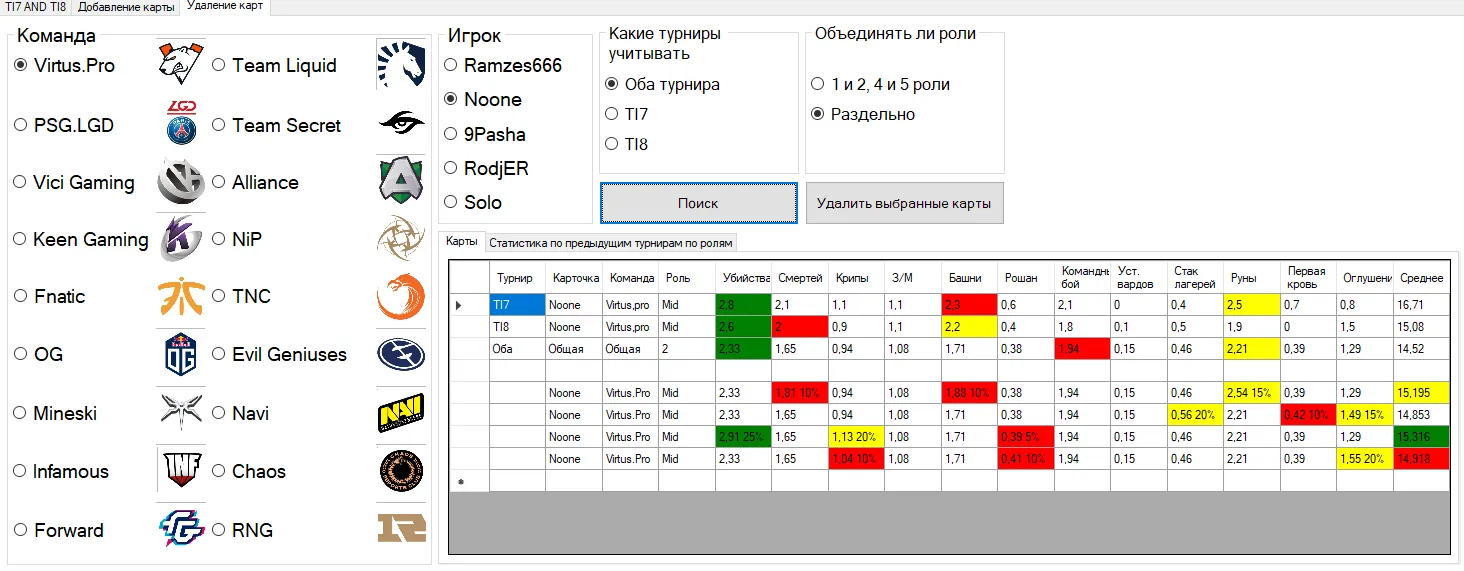Screen dimensions: 1464x571
Task: Click the 'Поиск' search button
Action: coord(698,203)
